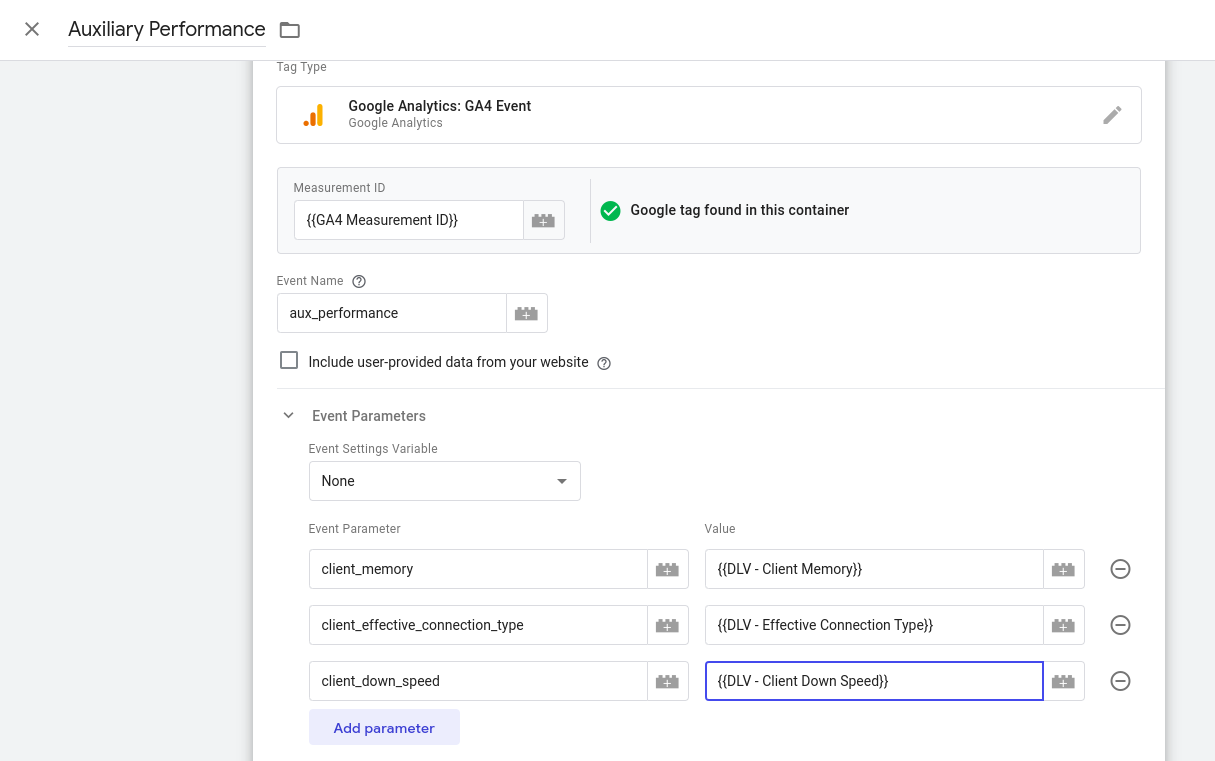The height and width of the screenshot is (761, 1215).
Task: Open variable picker beside Measurement ID field
Action: pyautogui.click(x=543, y=219)
